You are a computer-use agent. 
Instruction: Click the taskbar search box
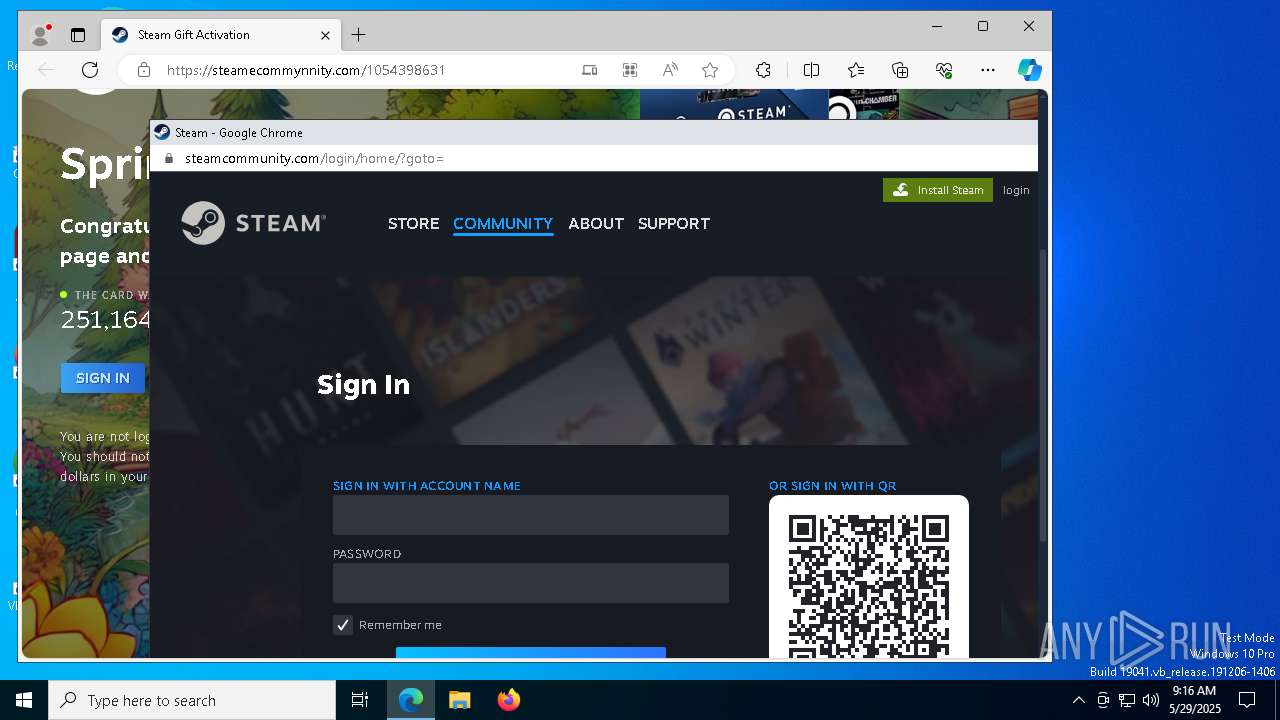coord(192,700)
